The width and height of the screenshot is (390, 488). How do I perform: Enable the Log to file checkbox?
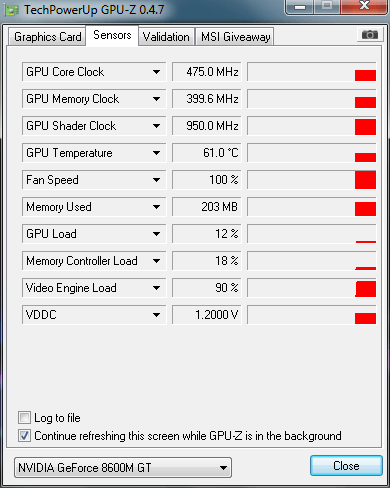click(x=24, y=418)
